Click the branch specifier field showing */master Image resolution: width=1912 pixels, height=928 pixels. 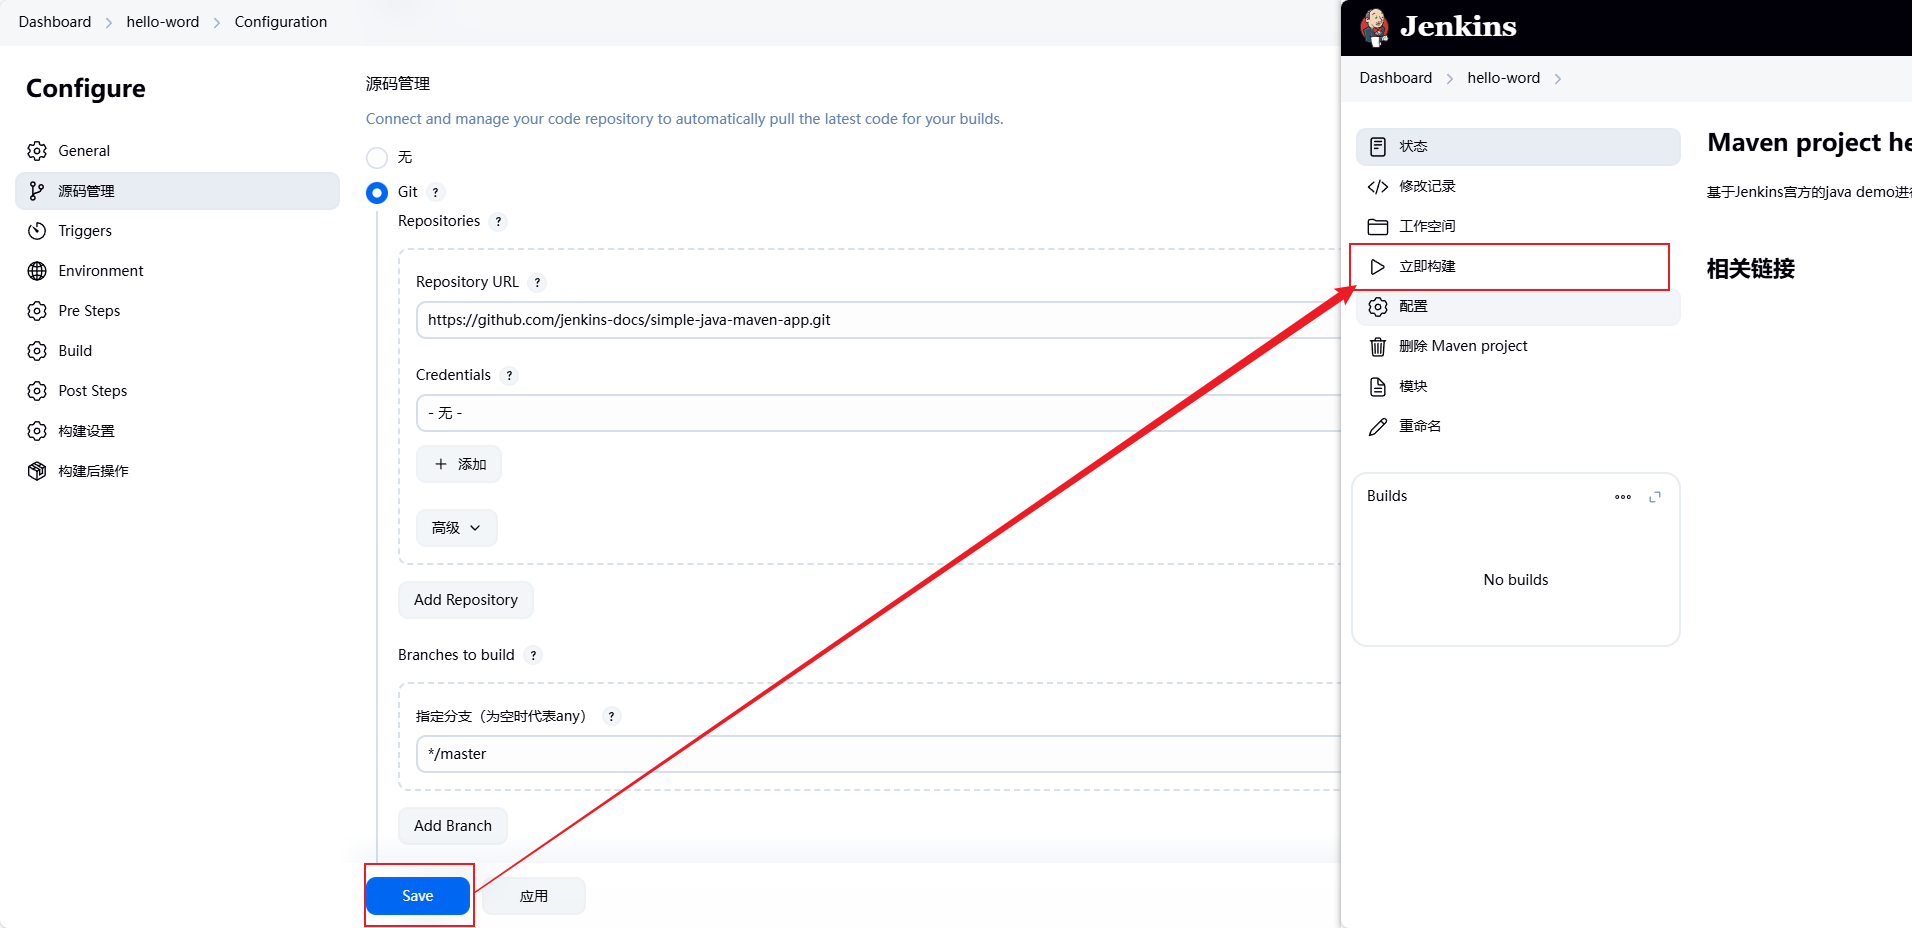click(878, 754)
